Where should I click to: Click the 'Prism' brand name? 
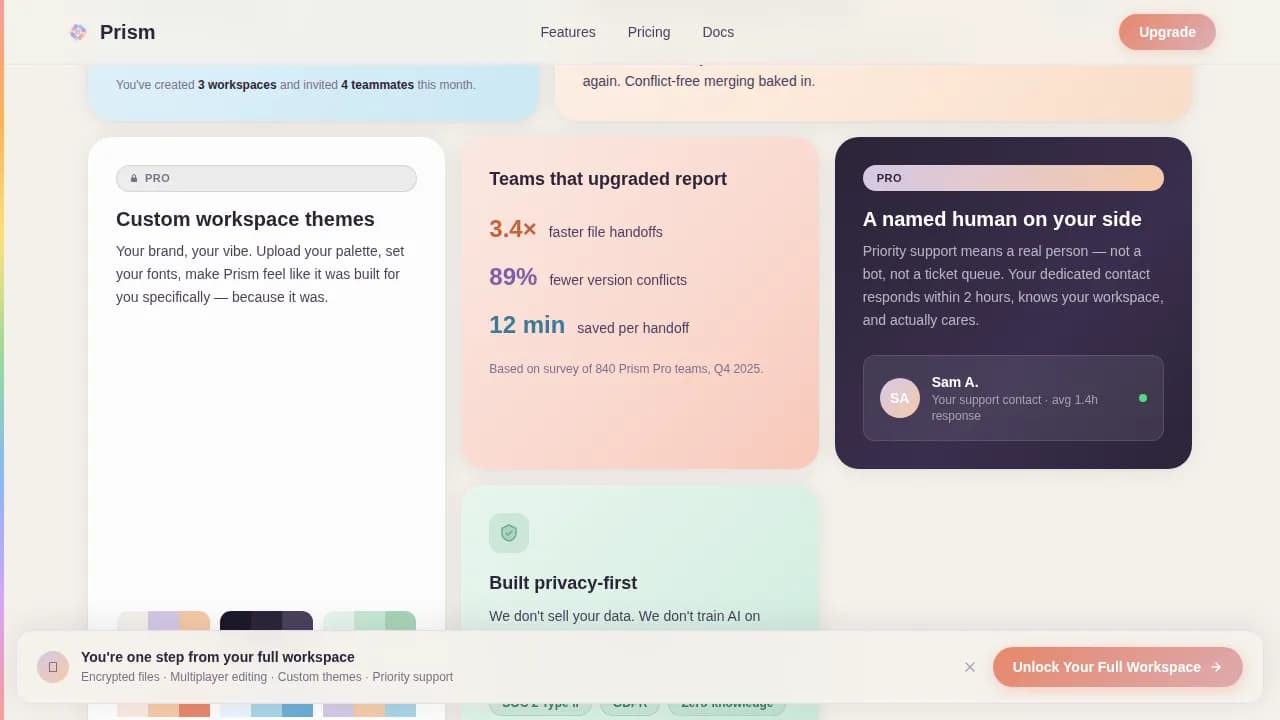[x=127, y=32]
